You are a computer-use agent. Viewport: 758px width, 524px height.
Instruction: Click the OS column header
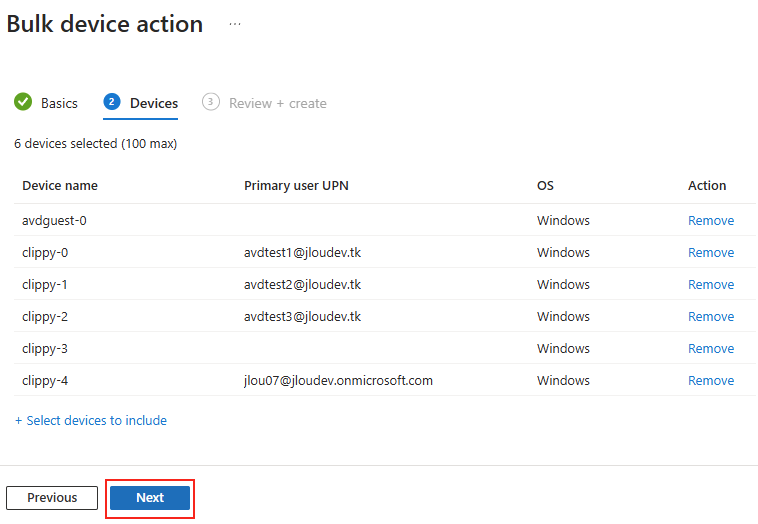coord(545,186)
